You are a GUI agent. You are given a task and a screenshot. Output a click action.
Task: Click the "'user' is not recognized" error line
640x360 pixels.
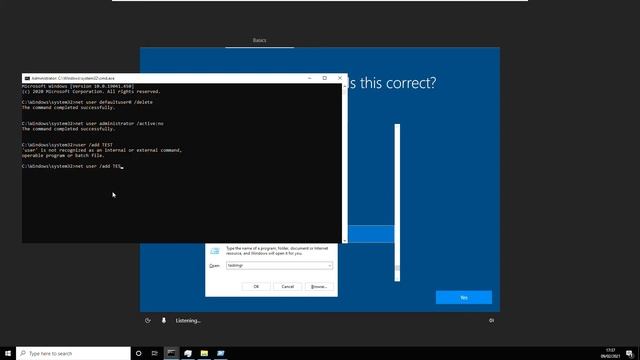coord(102,150)
